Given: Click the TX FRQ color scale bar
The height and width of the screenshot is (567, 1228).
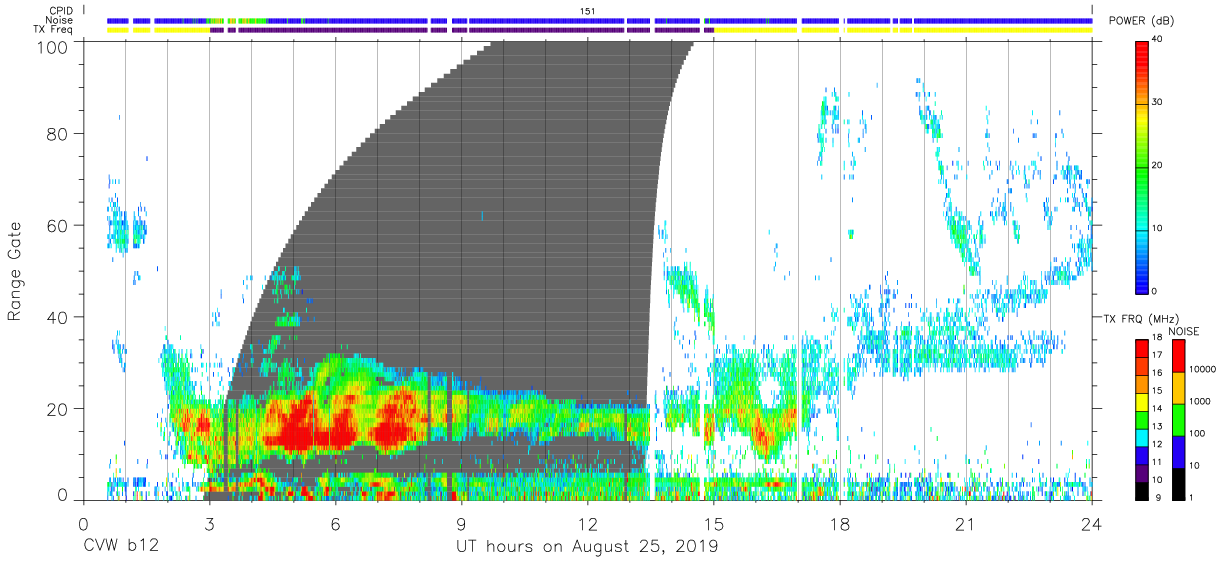Looking at the screenshot, I should (1142, 419).
